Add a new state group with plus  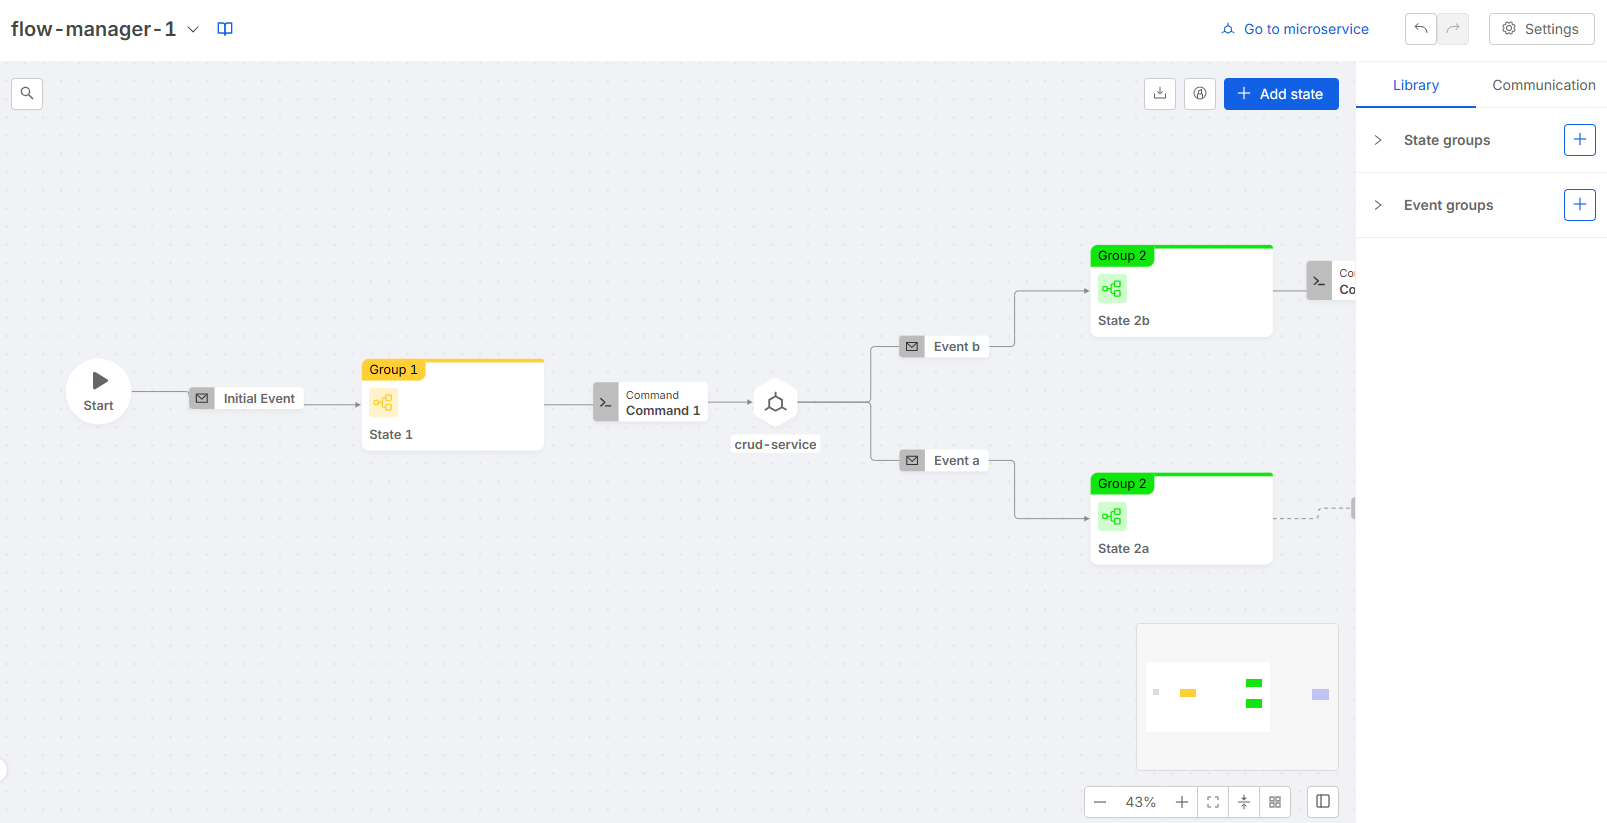click(x=1579, y=140)
